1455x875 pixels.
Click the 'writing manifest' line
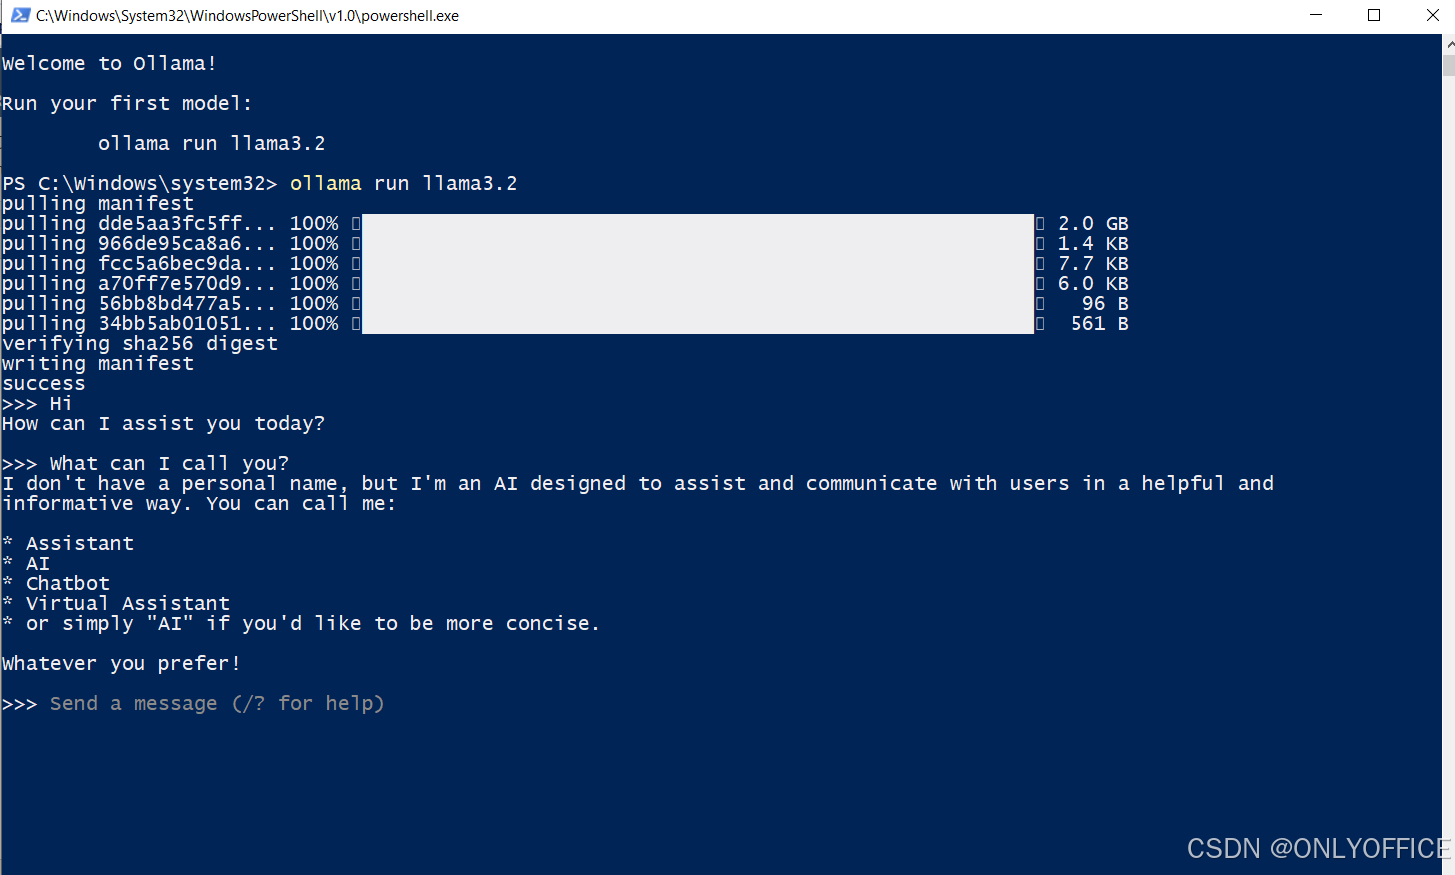[x=98, y=363]
